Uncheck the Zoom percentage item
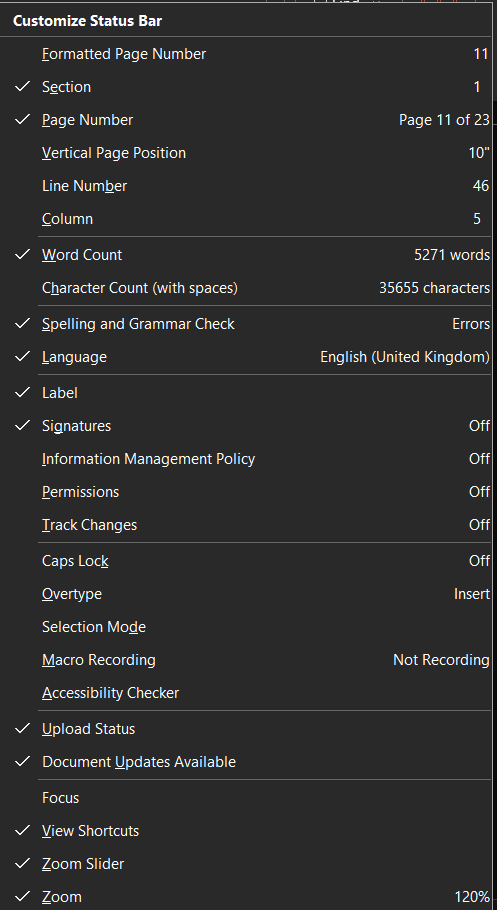The width and height of the screenshot is (497, 910). point(246,897)
